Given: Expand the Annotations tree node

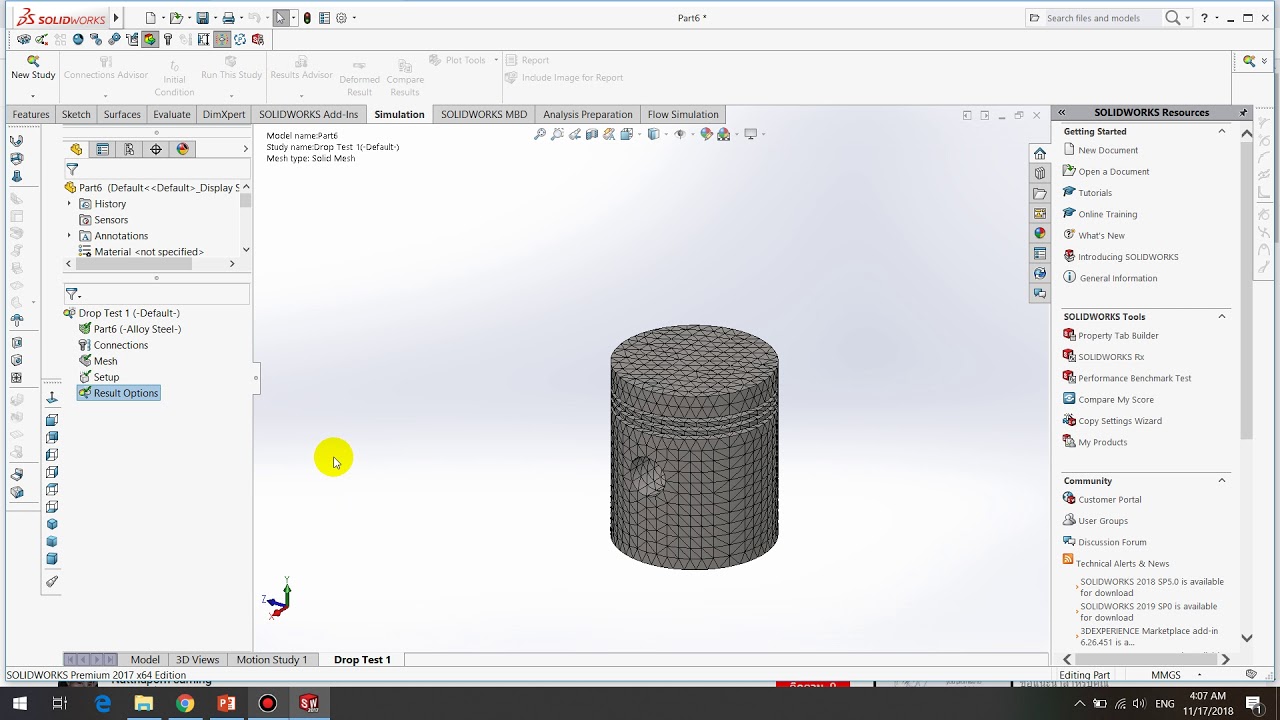Looking at the screenshot, I should point(69,236).
